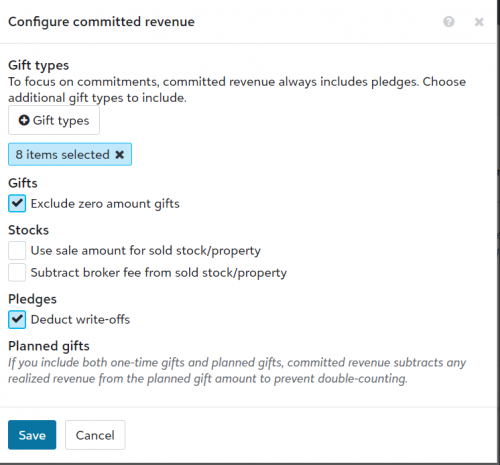500x465 pixels.
Task: Cancel the configuration changes
Action: 95,435
